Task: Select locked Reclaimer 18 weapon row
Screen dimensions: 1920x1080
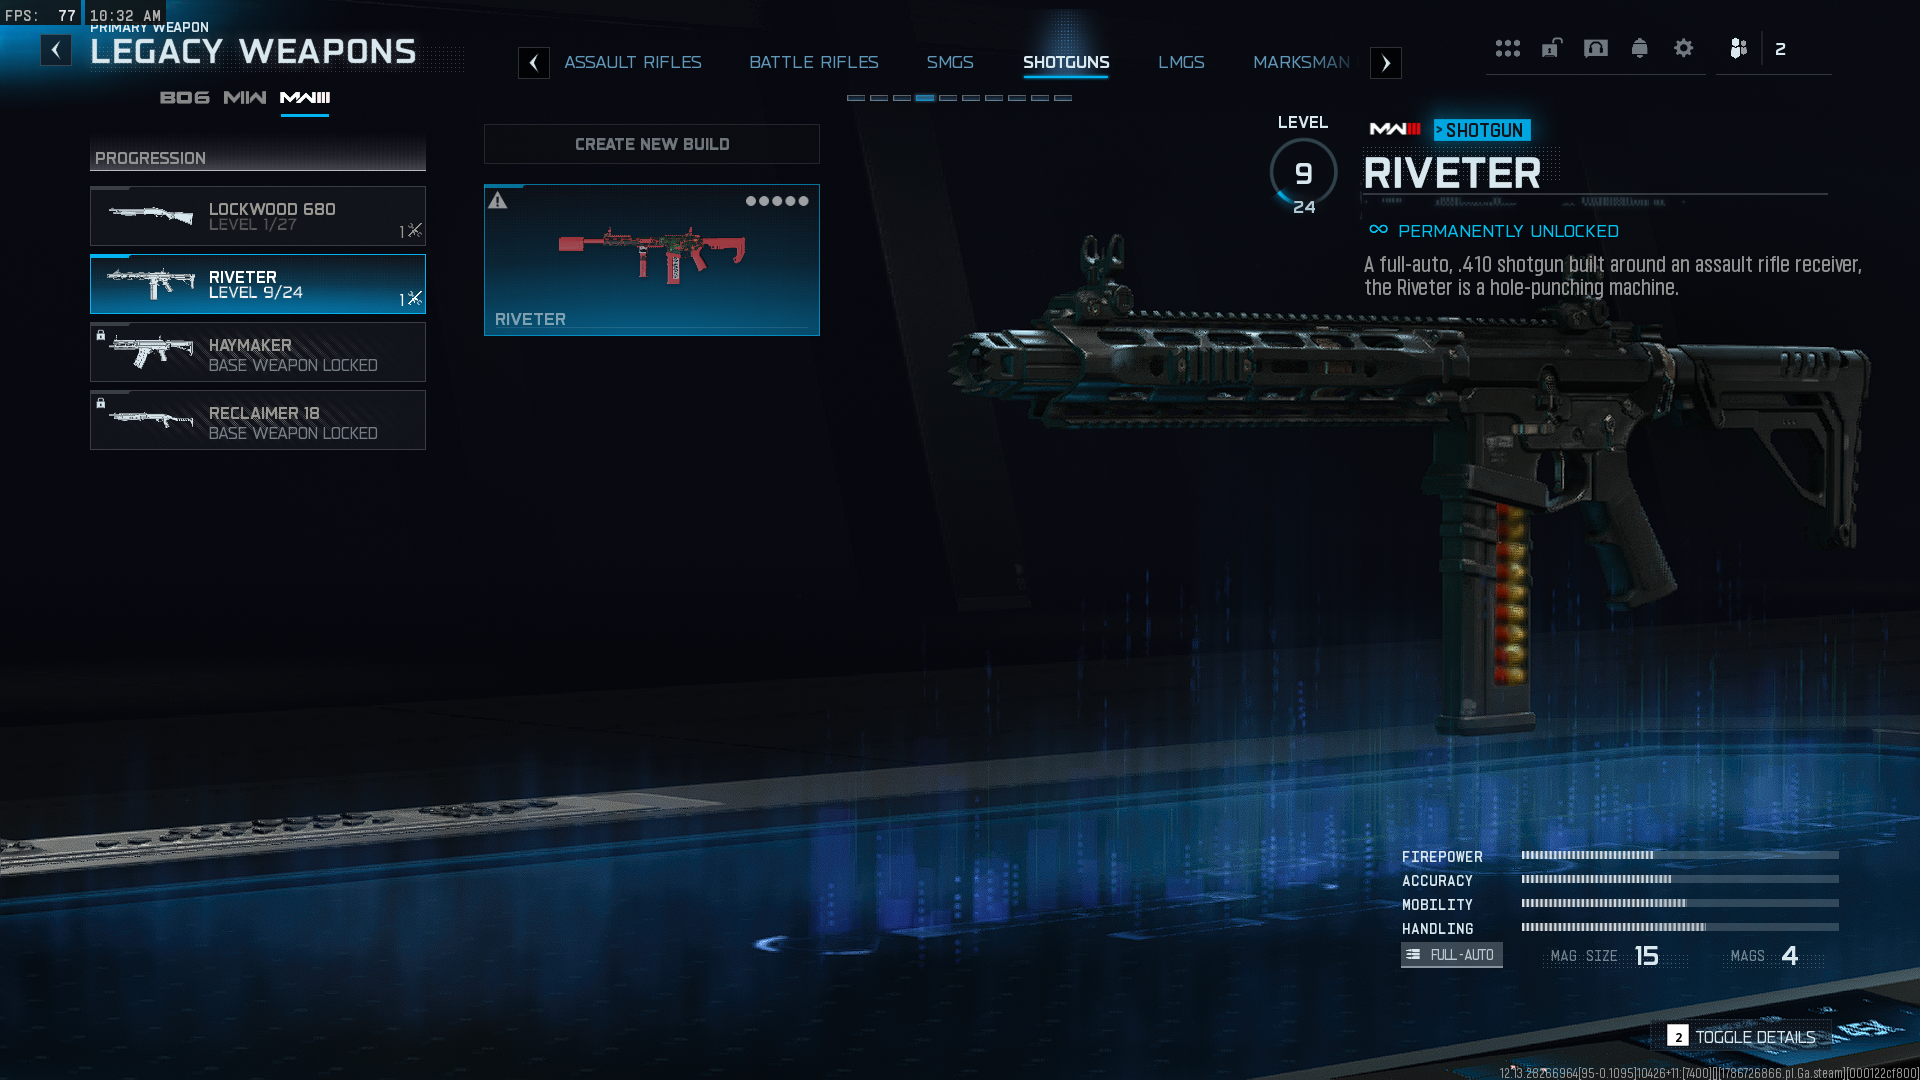Action: [258, 420]
